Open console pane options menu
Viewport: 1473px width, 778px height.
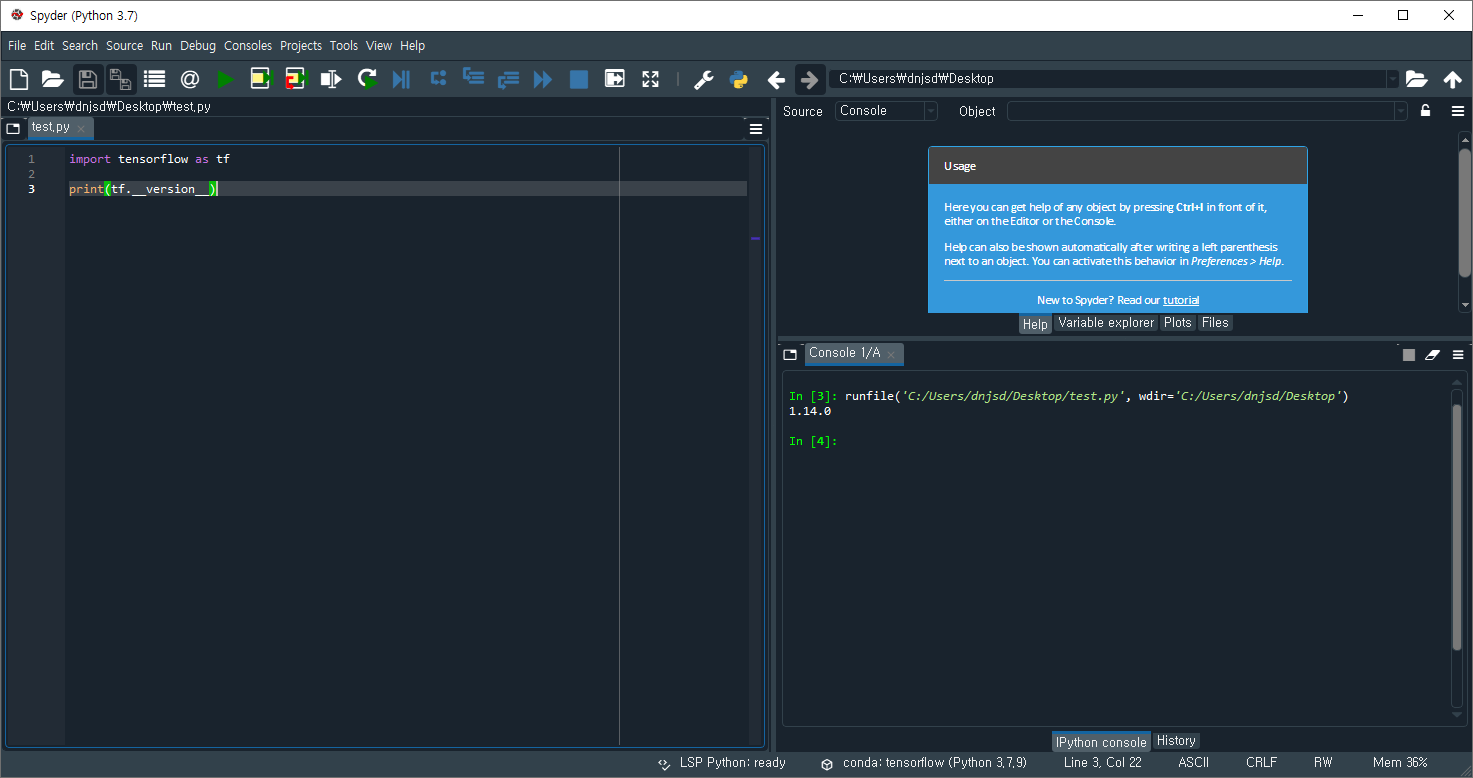[1458, 354]
